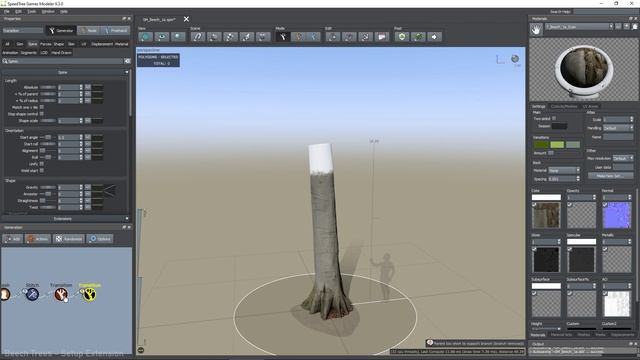The width and height of the screenshot is (640, 360).
Task: Open the Window menu
Action: pos(48,11)
